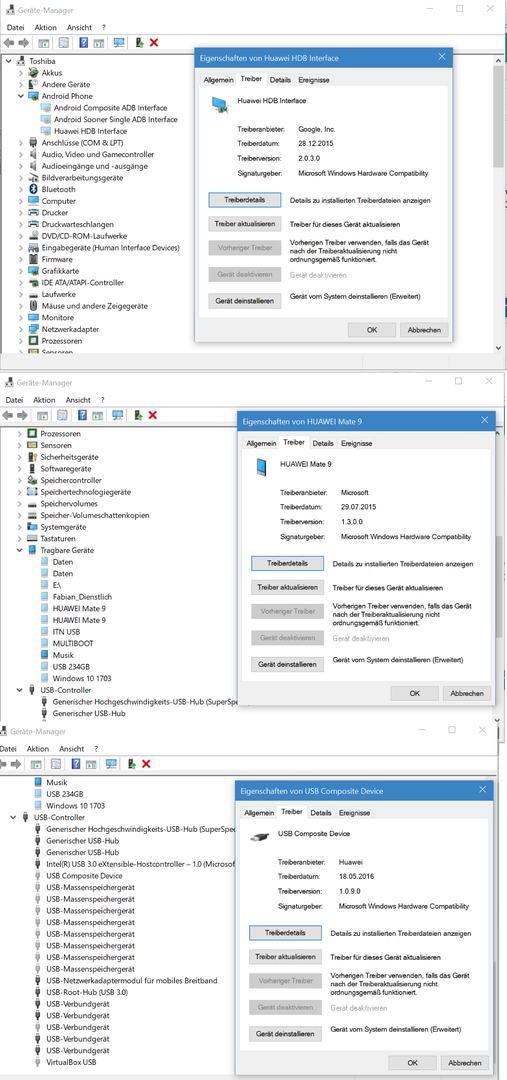Expand the Akkus category

click(x=21, y=73)
